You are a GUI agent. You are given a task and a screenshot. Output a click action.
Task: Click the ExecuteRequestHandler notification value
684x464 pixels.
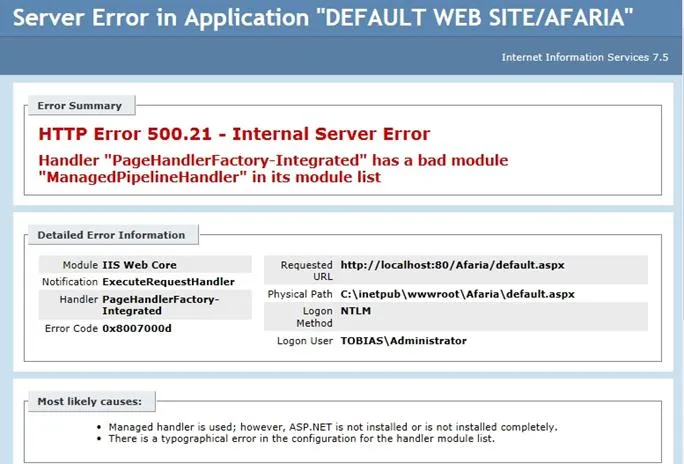168,282
